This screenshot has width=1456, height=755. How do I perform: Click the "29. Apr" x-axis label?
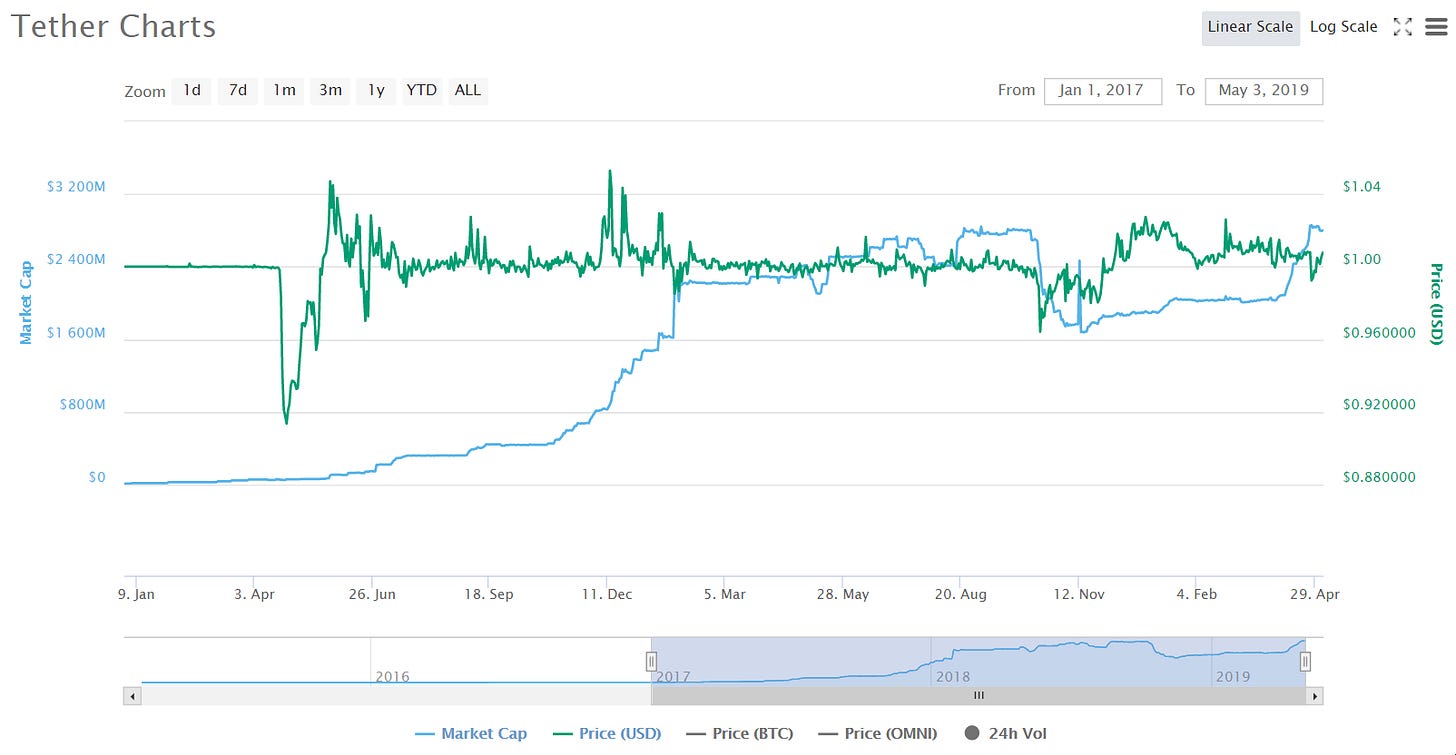1314,594
